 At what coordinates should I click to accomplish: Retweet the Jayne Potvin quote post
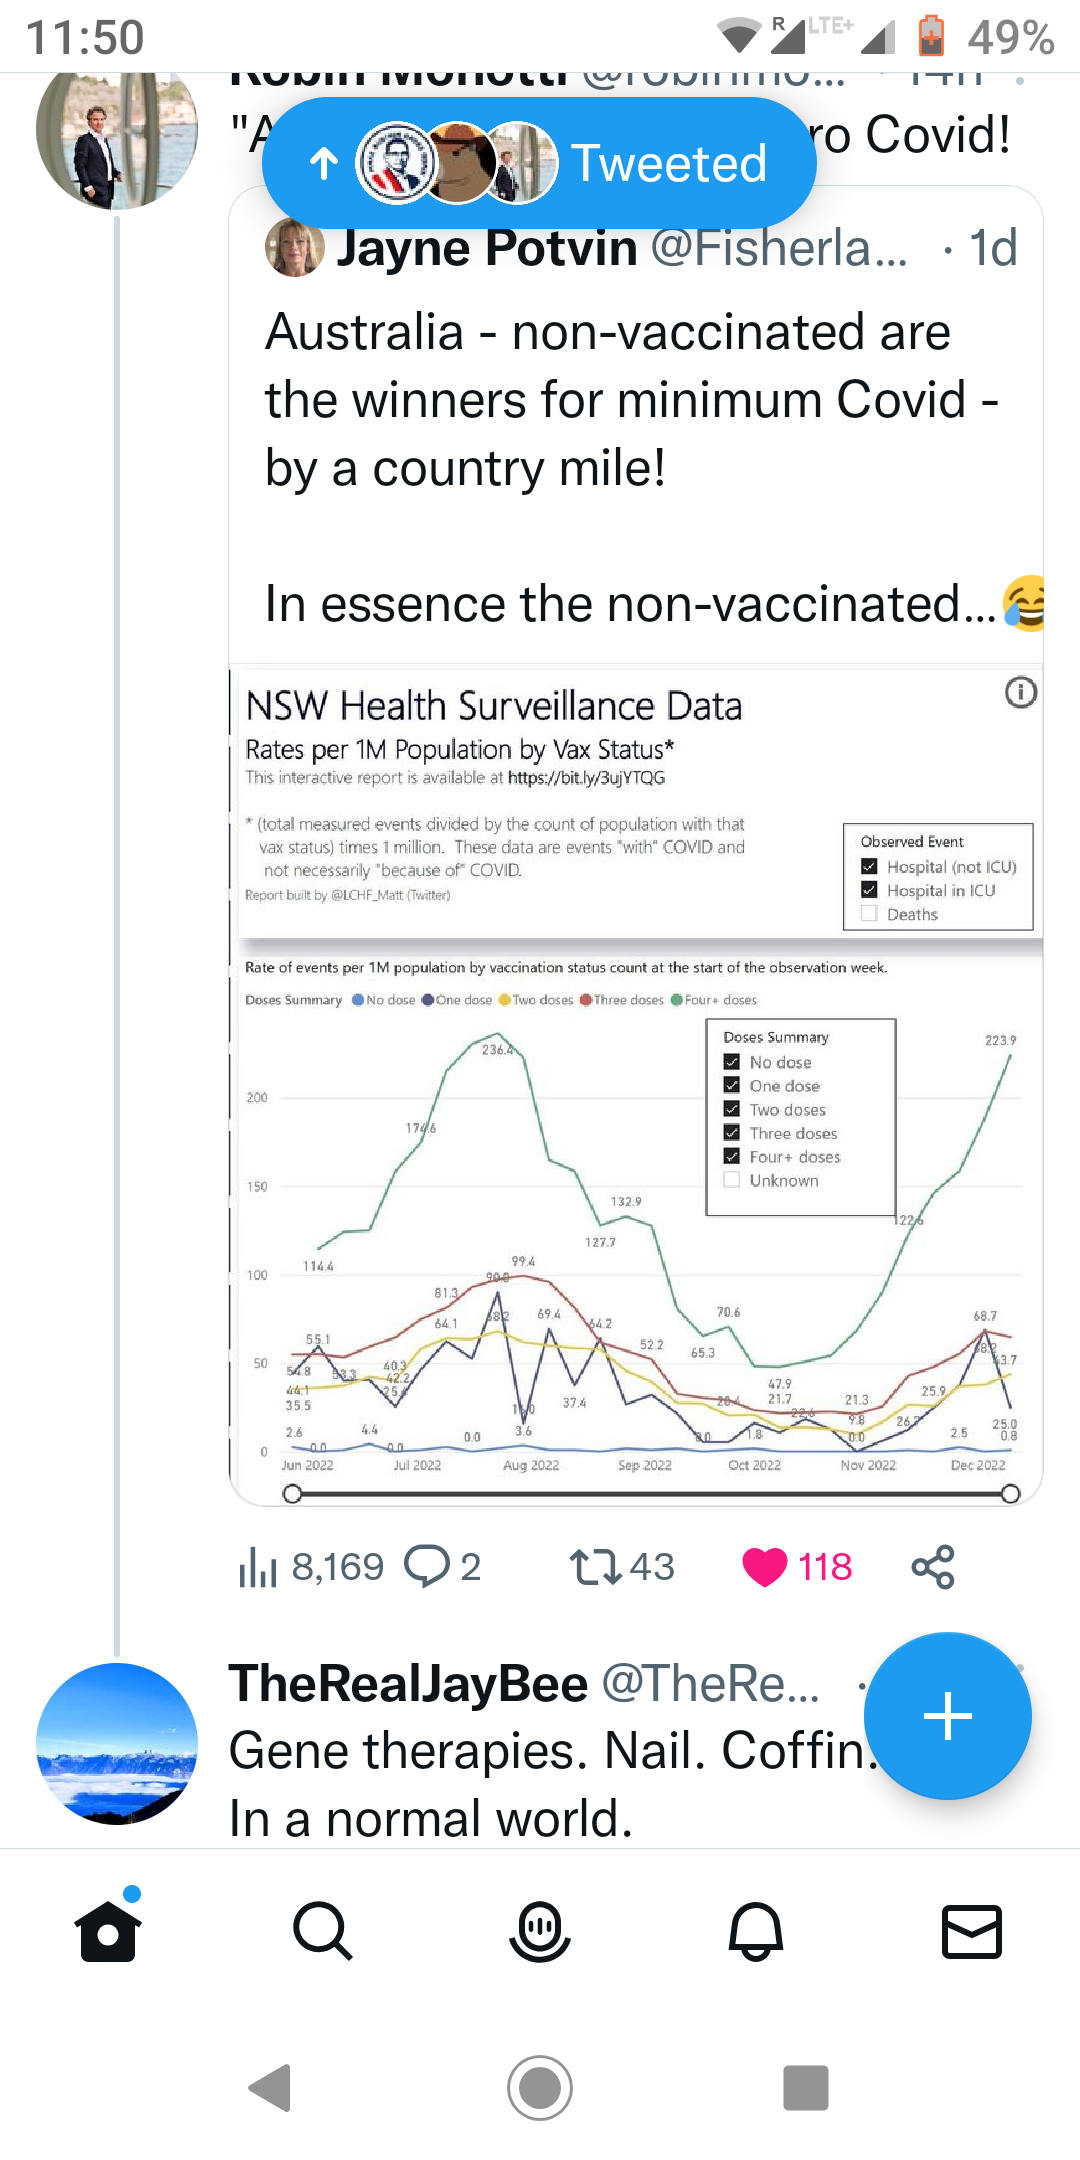click(595, 1566)
